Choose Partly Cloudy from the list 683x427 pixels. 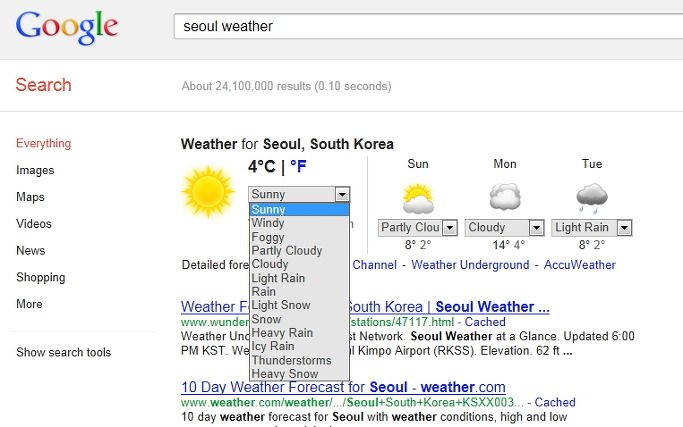(x=299, y=251)
